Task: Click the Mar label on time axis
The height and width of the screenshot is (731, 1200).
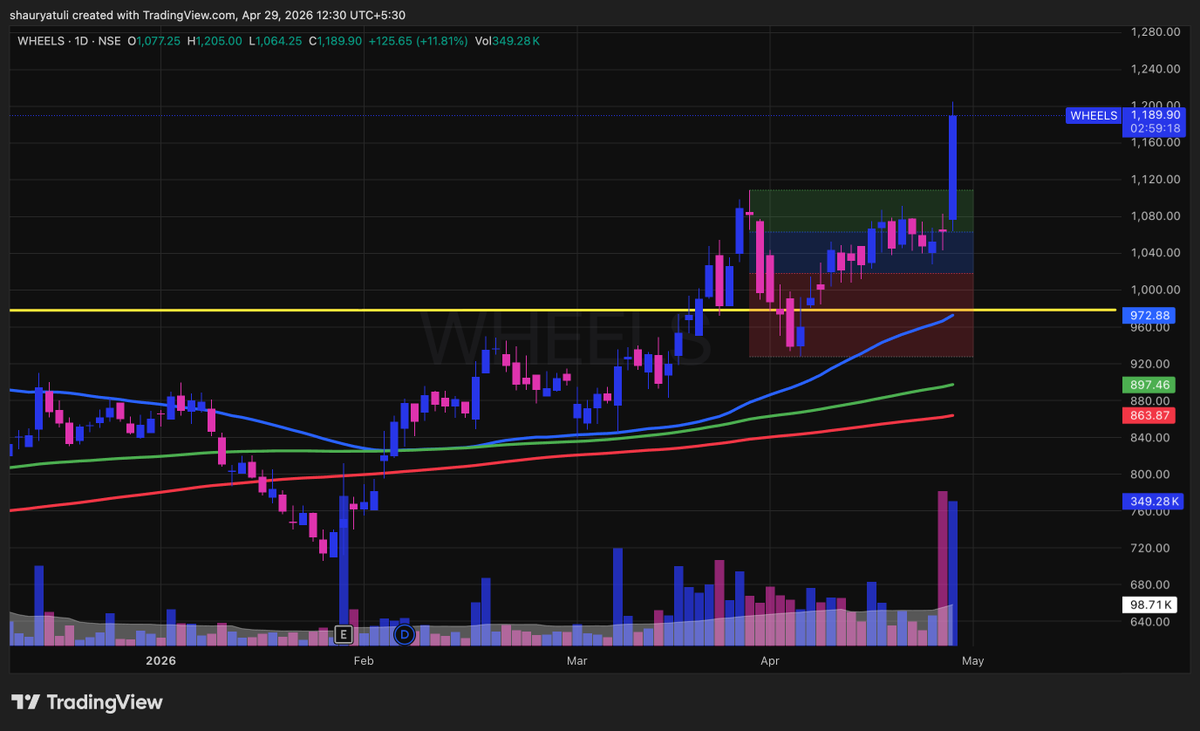Action: [575, 661]
